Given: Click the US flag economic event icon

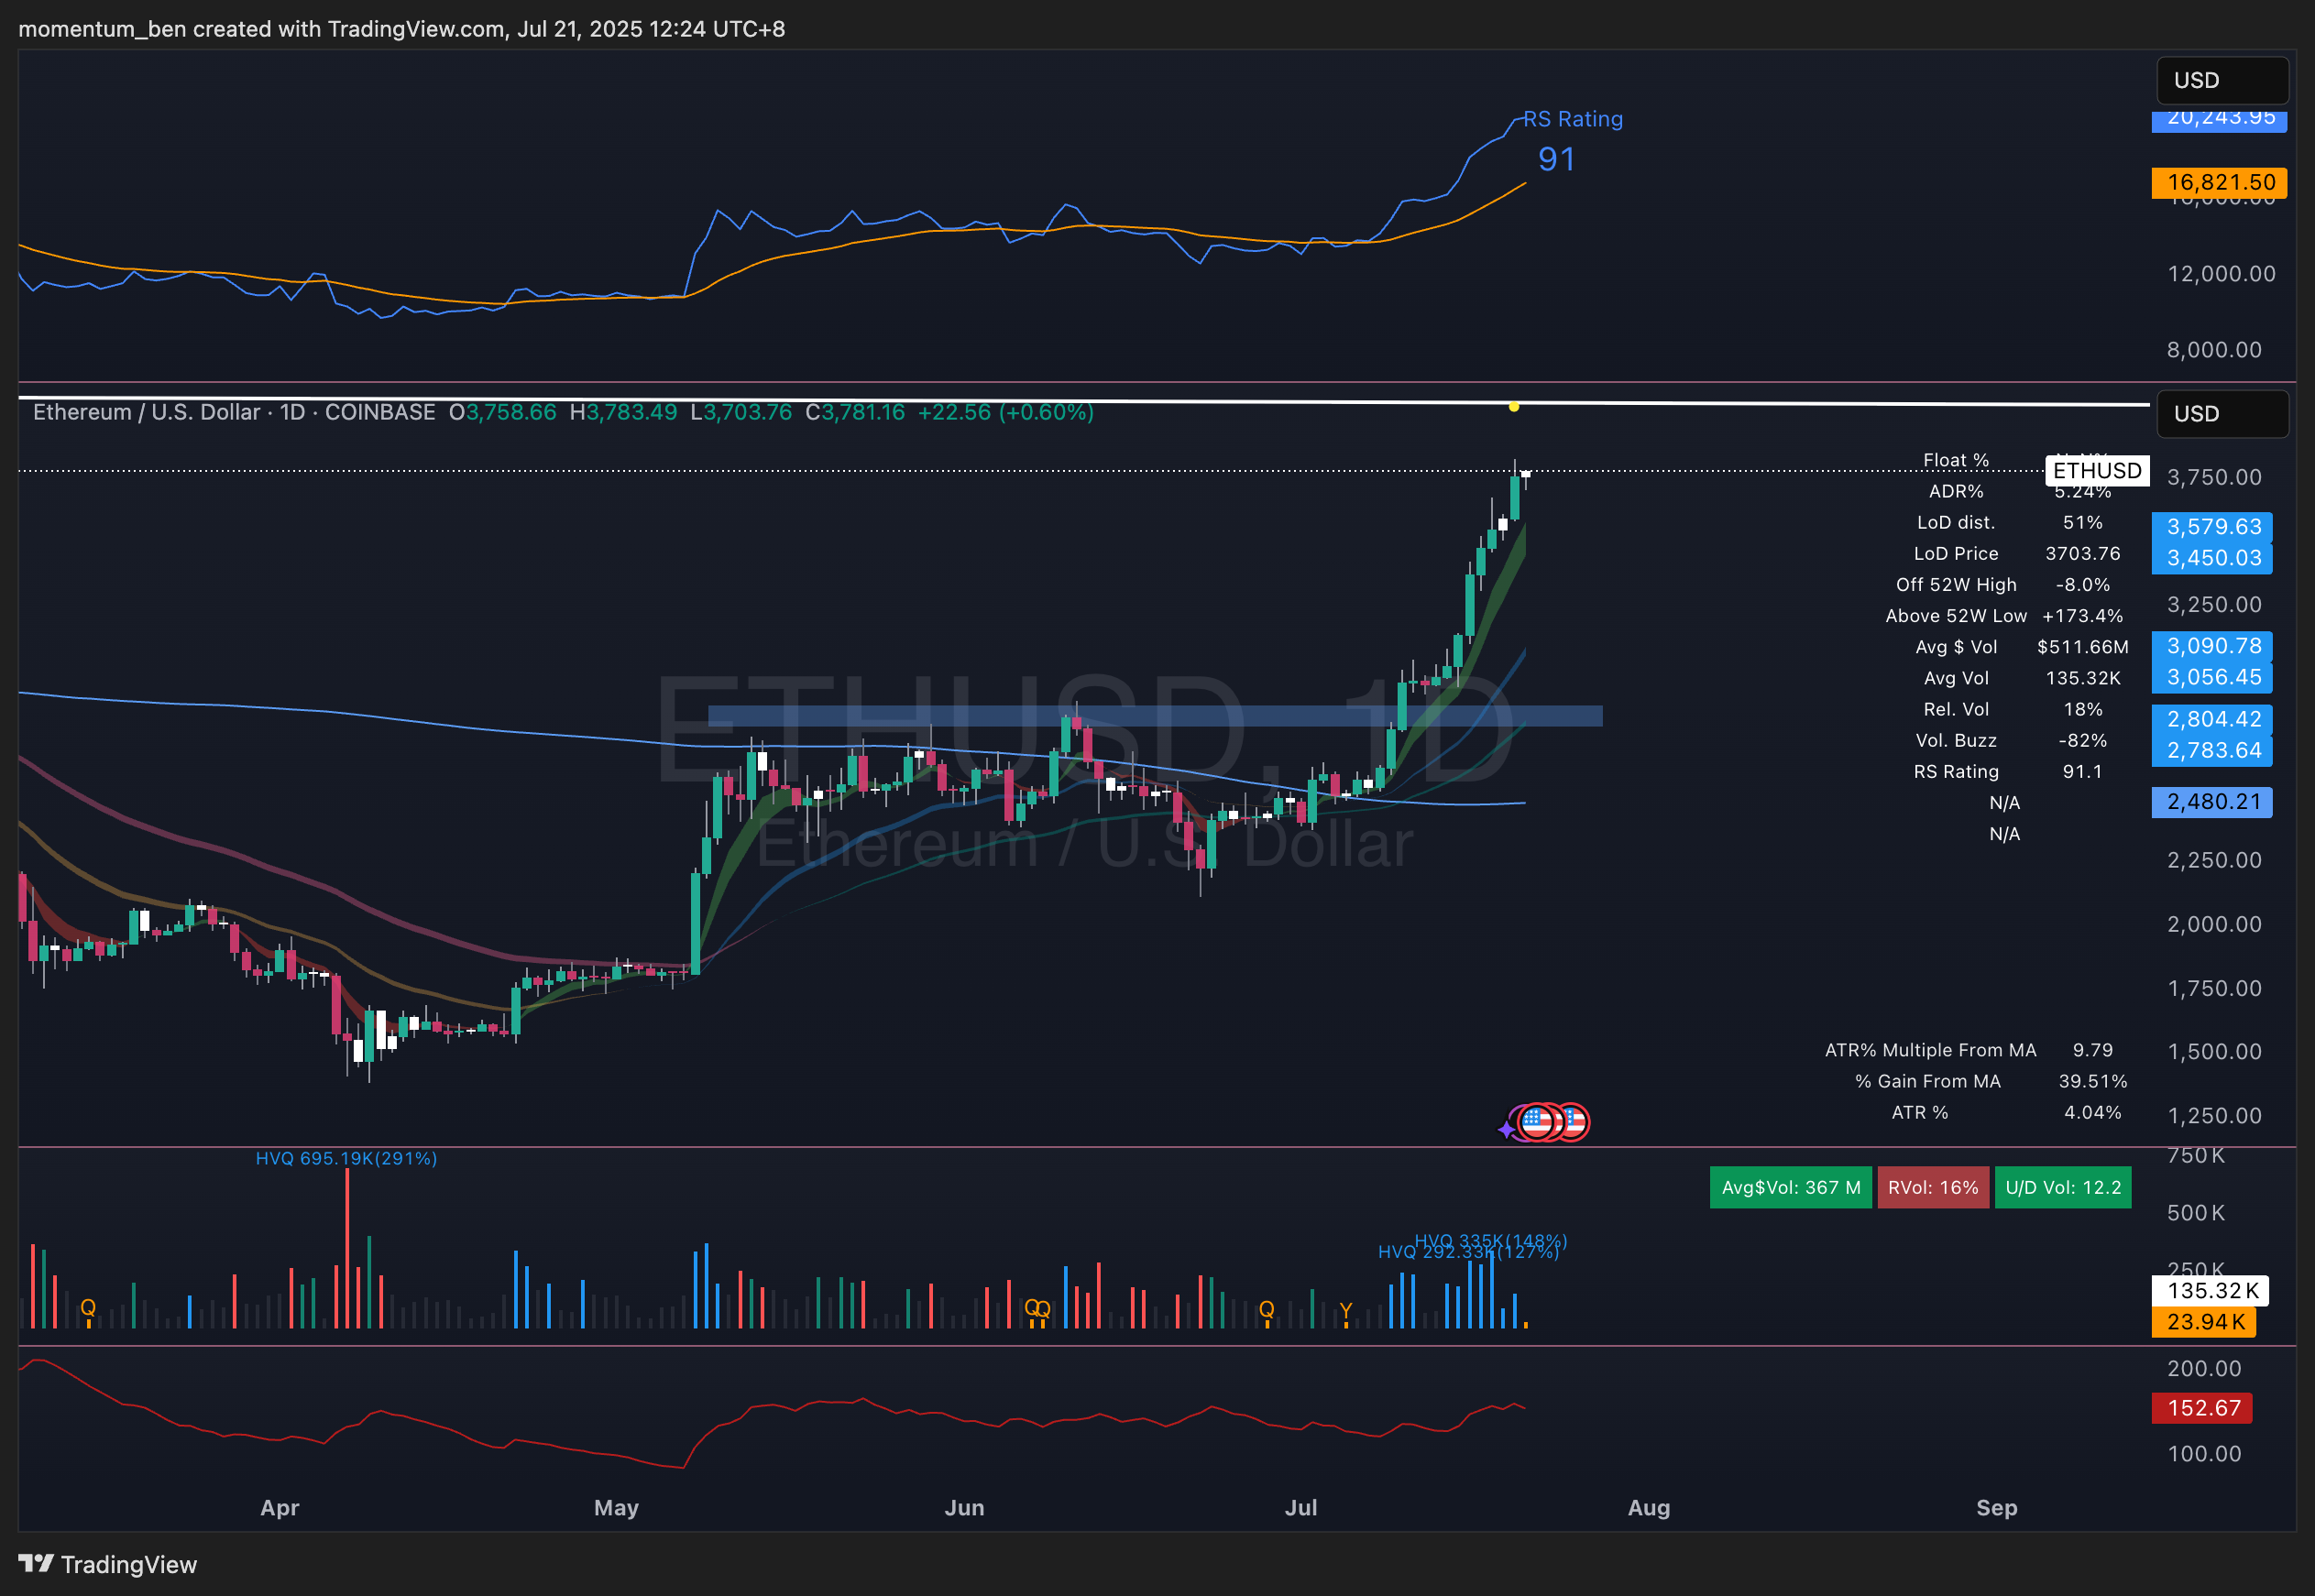Looking at the screenshot, I should (x=1540, y=1122).
